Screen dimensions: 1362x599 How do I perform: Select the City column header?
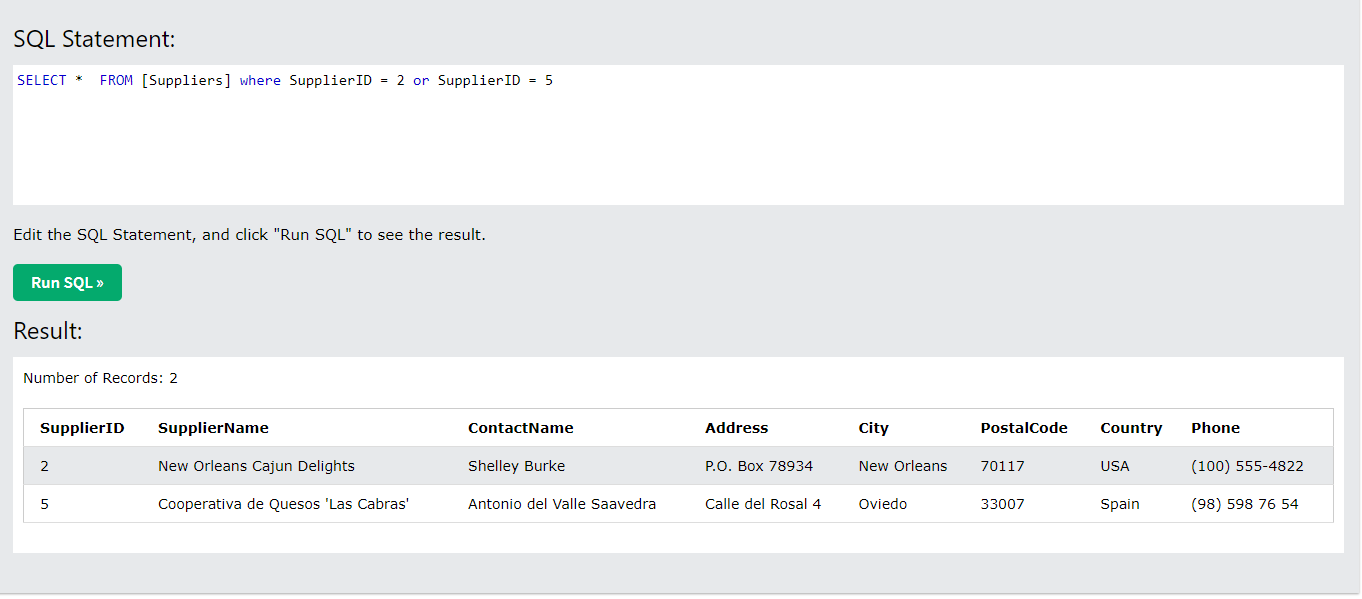point(873,428)
